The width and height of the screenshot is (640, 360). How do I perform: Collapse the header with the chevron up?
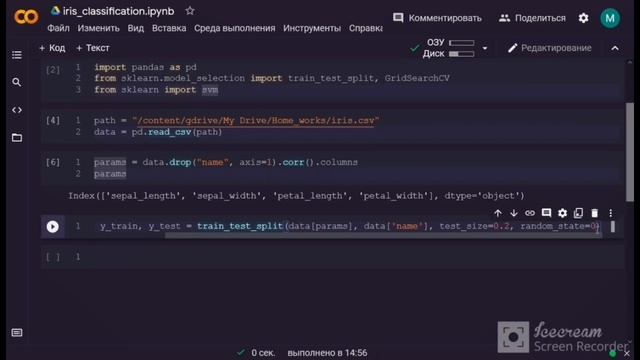pos(615,48)
